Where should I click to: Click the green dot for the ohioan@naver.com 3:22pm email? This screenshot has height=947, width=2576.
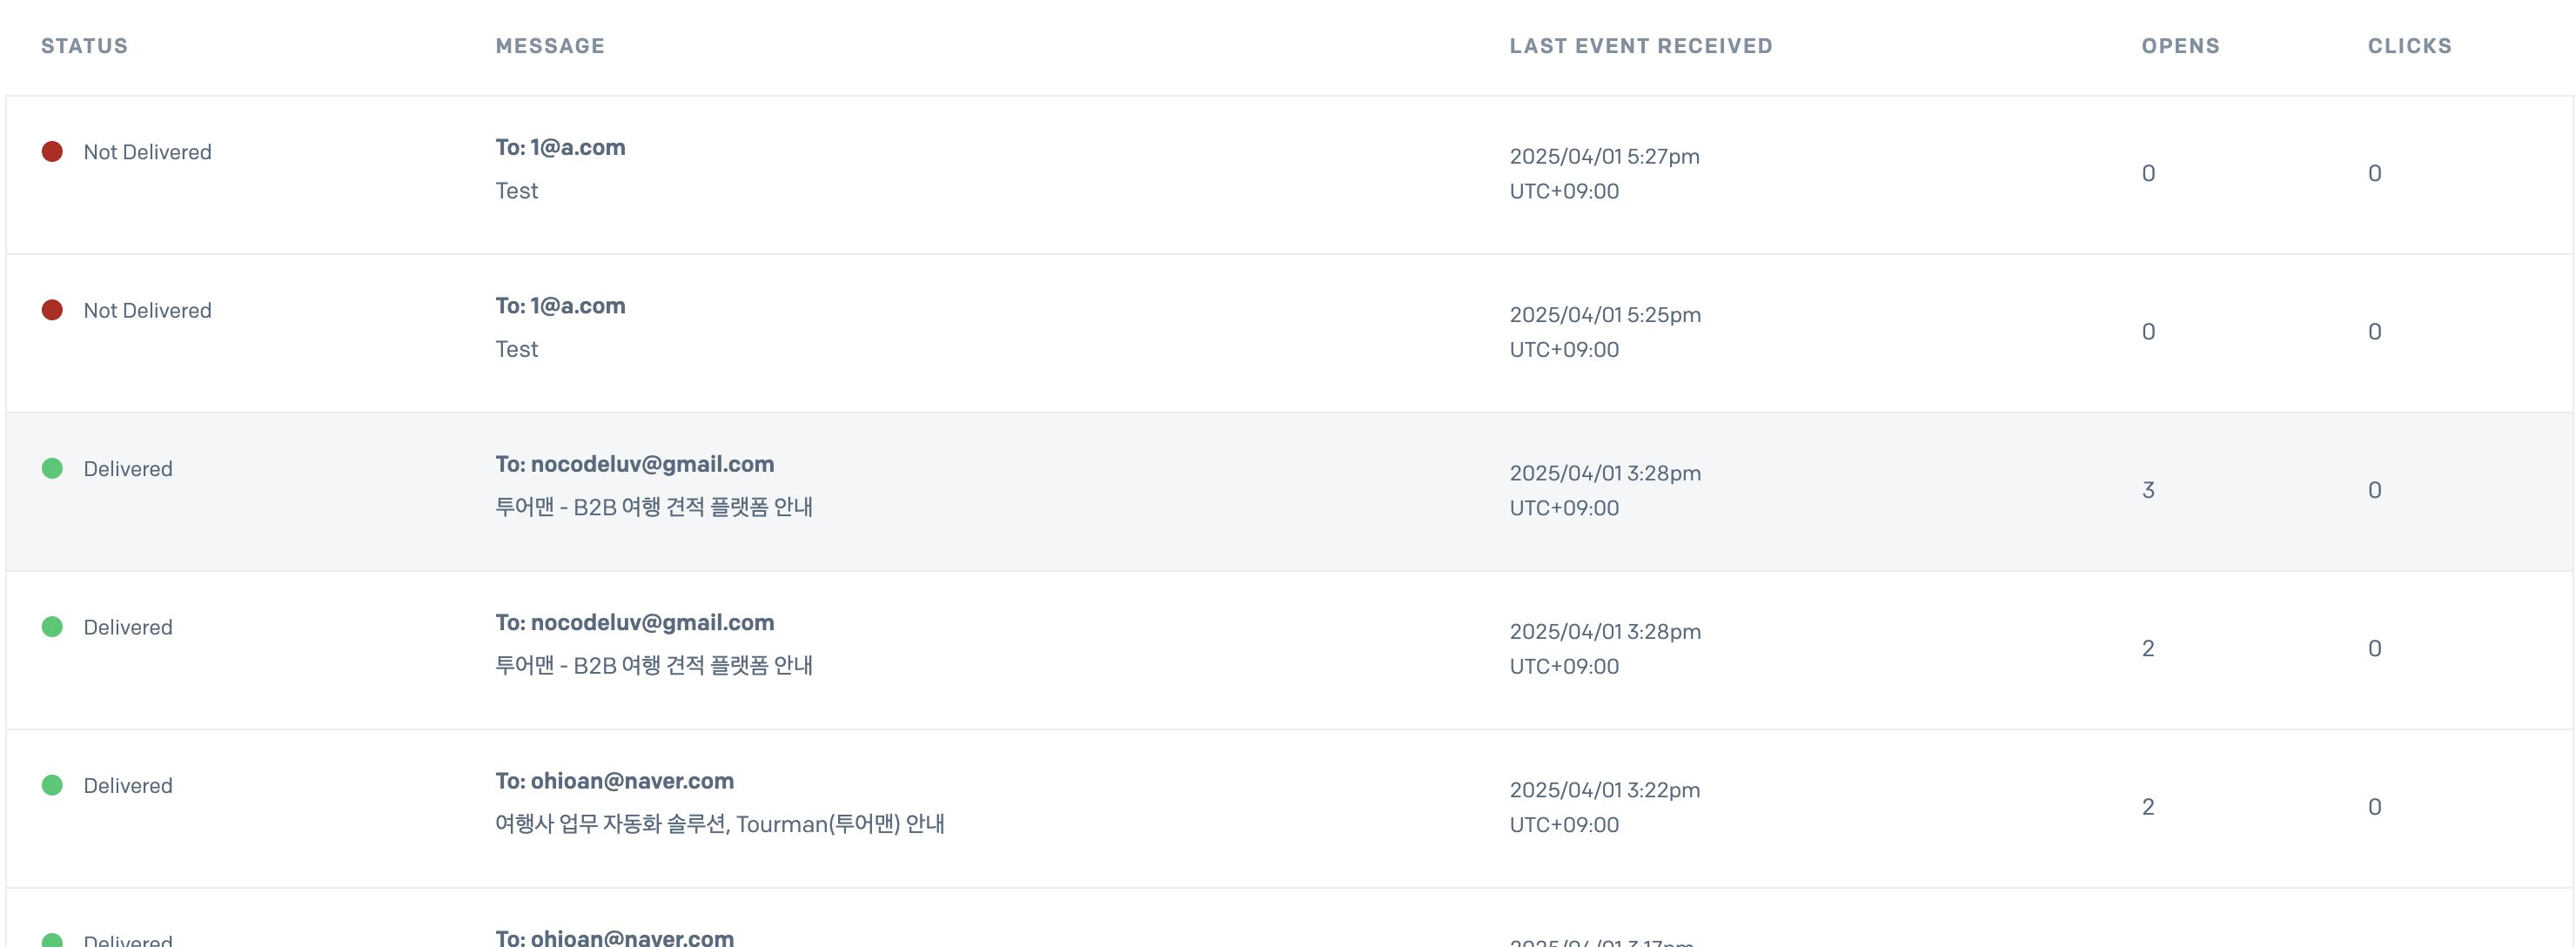pos(52,785)
